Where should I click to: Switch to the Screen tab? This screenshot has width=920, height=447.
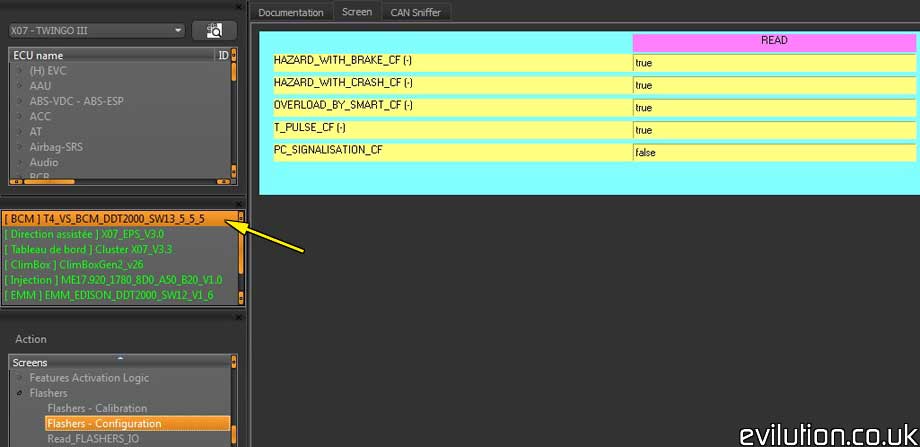coord(357,12)
